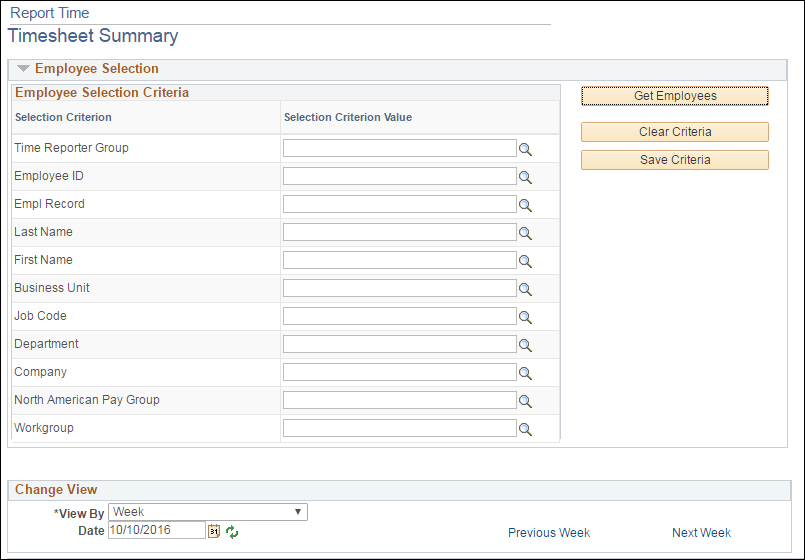Click the Get Employees button

pyautogui.click(x=675, y=96)
